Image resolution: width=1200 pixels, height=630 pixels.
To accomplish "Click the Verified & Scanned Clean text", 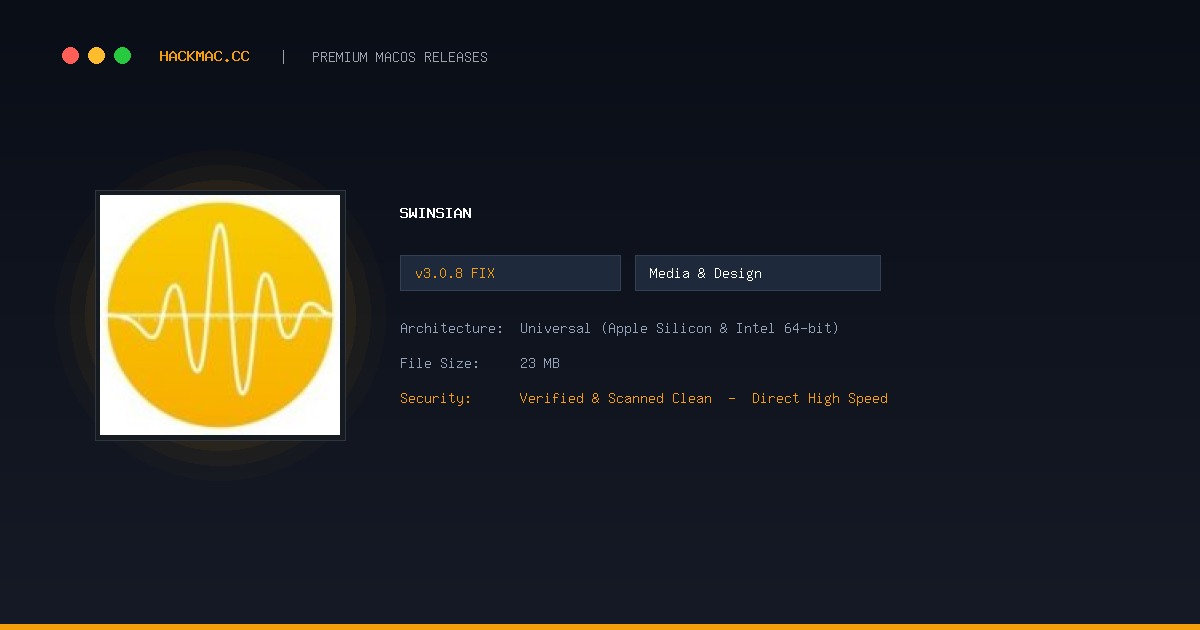I will tap(616, 398).
